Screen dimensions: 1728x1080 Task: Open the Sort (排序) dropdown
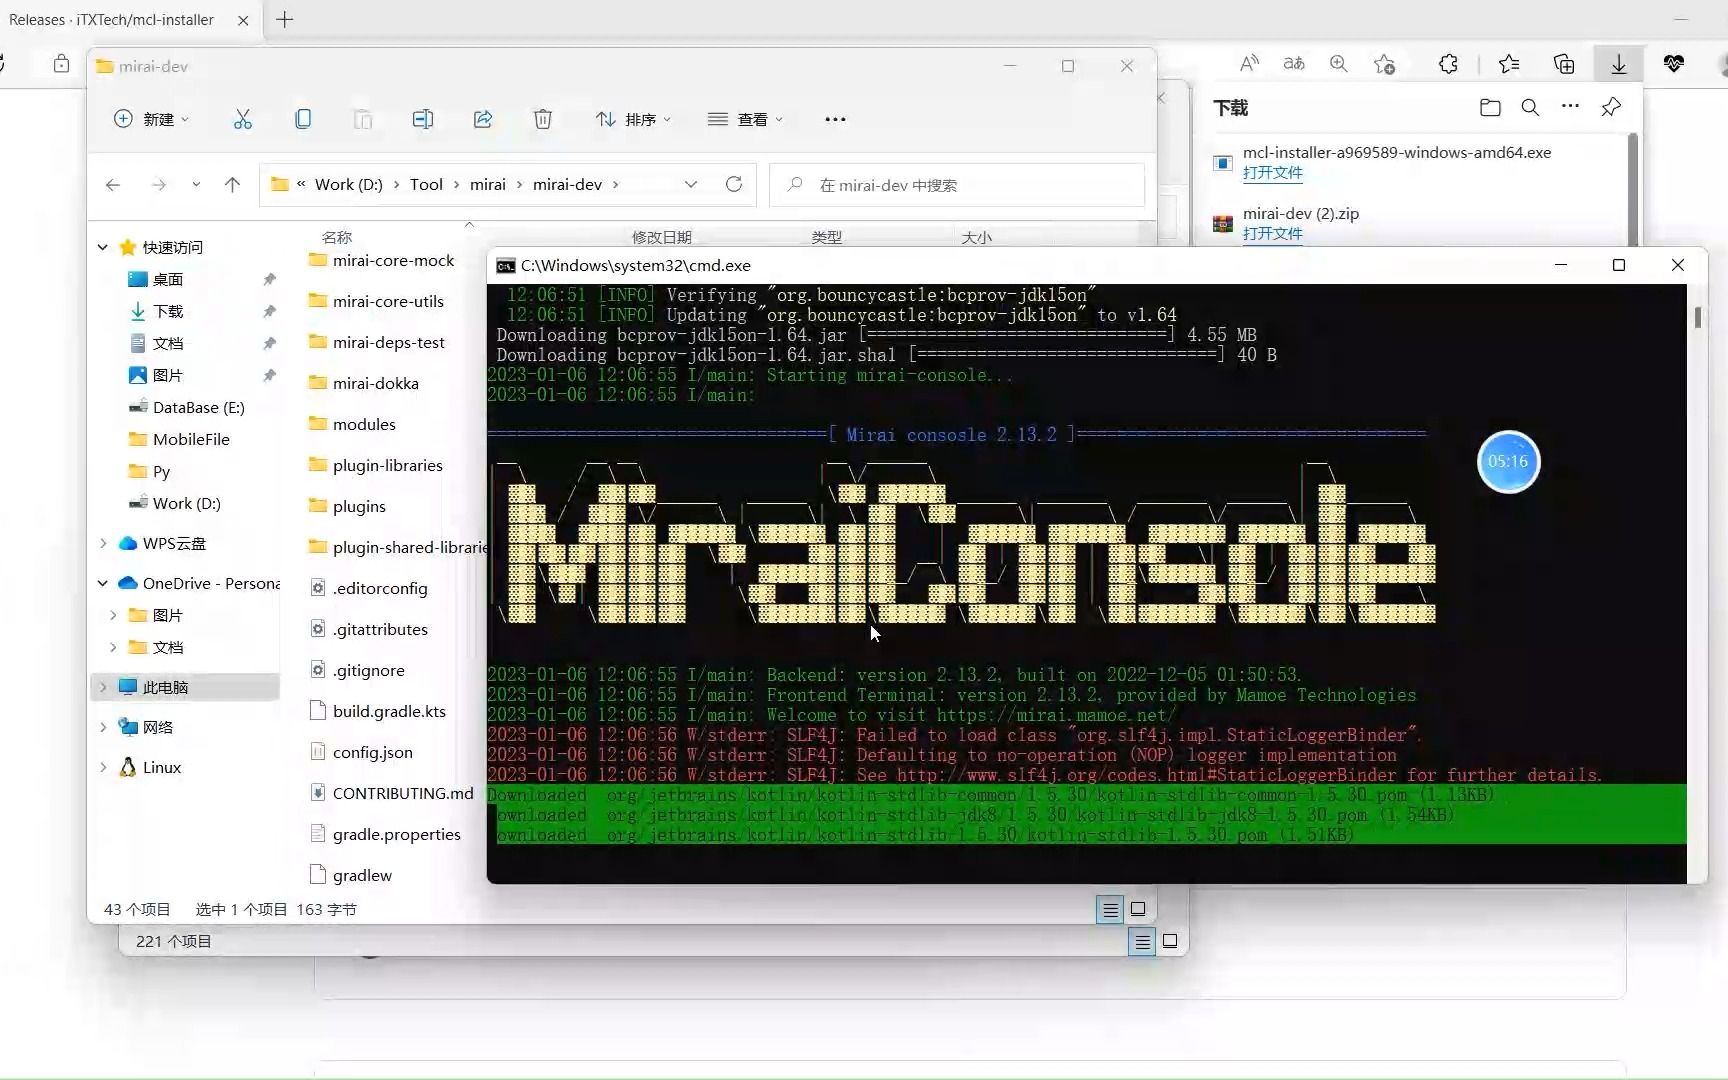(x=633, y=119)
